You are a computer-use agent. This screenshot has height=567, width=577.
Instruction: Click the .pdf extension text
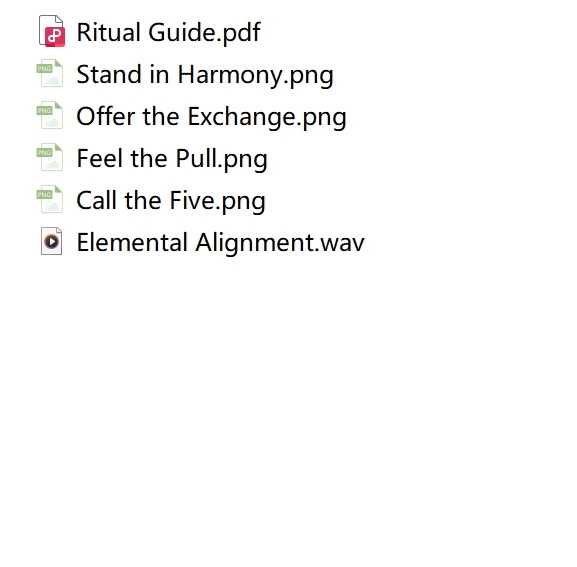(238, 33)
